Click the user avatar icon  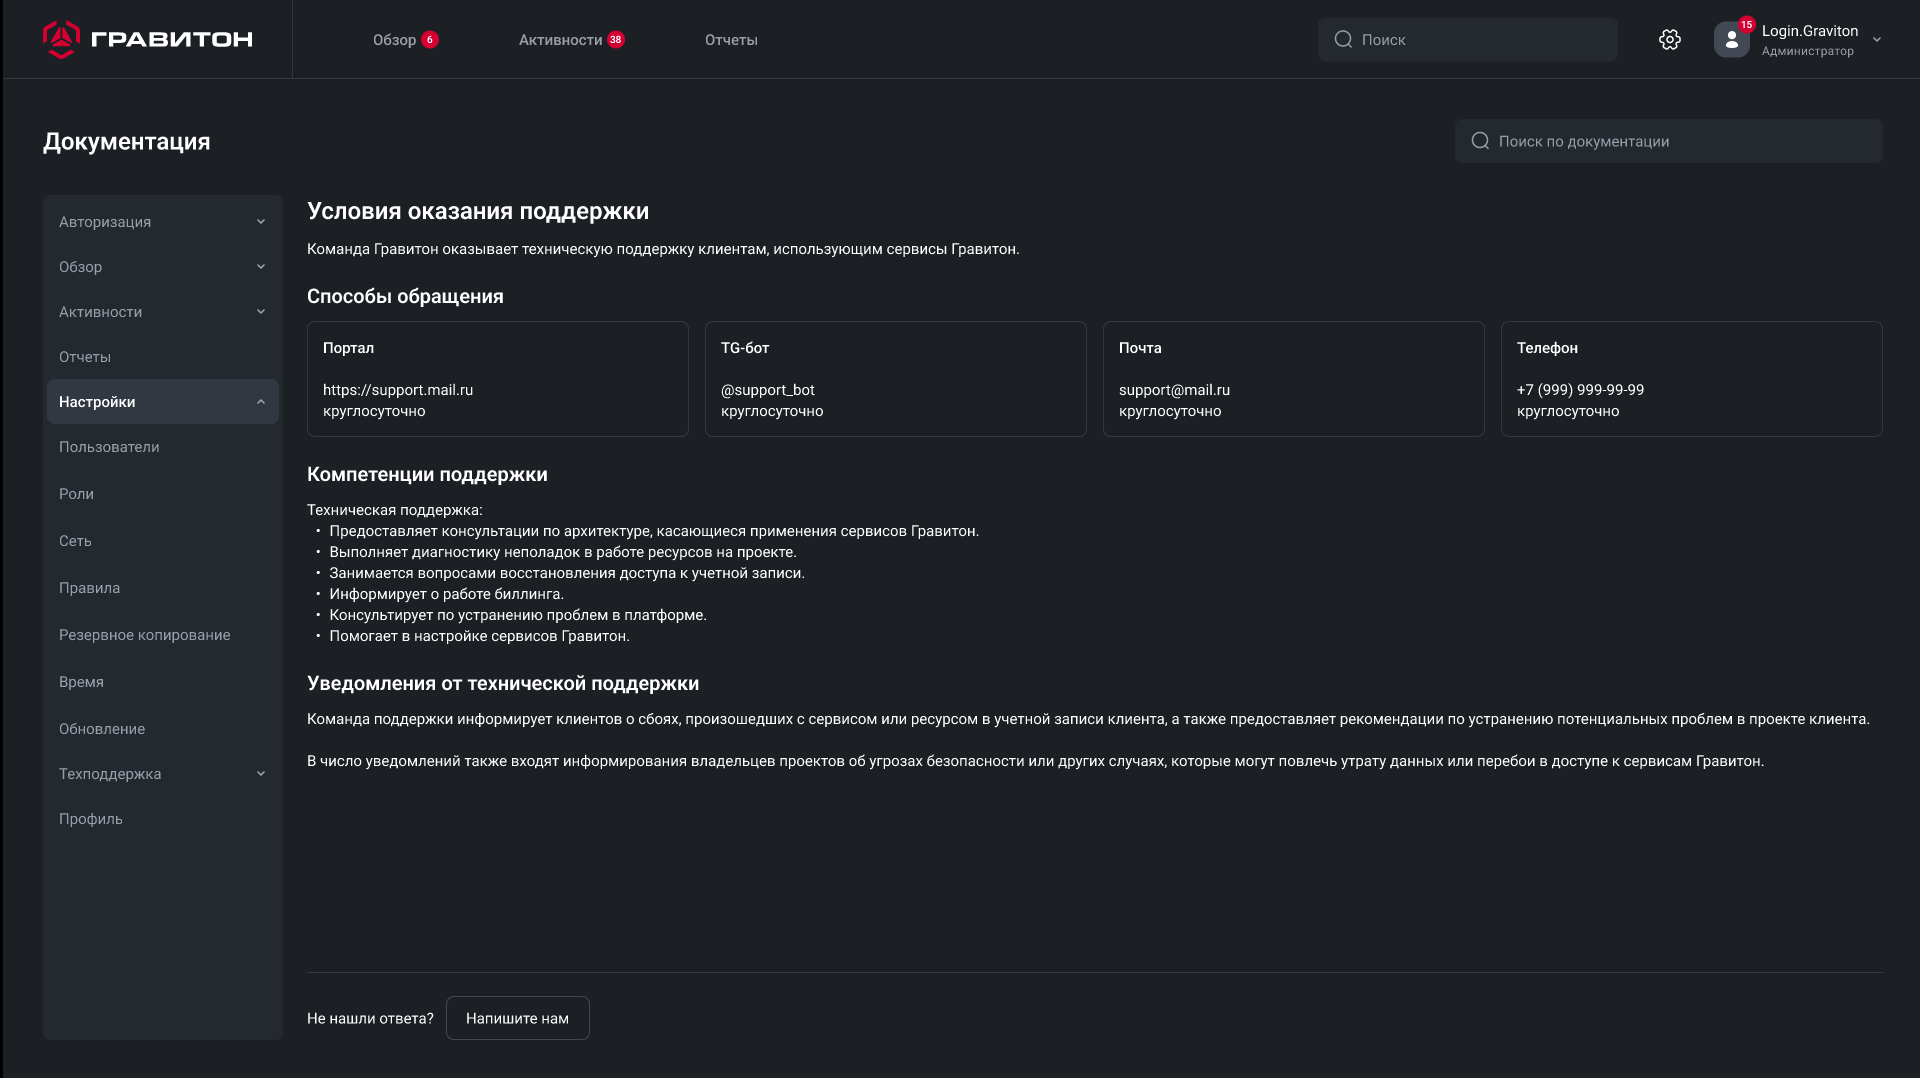point(1731,40)
